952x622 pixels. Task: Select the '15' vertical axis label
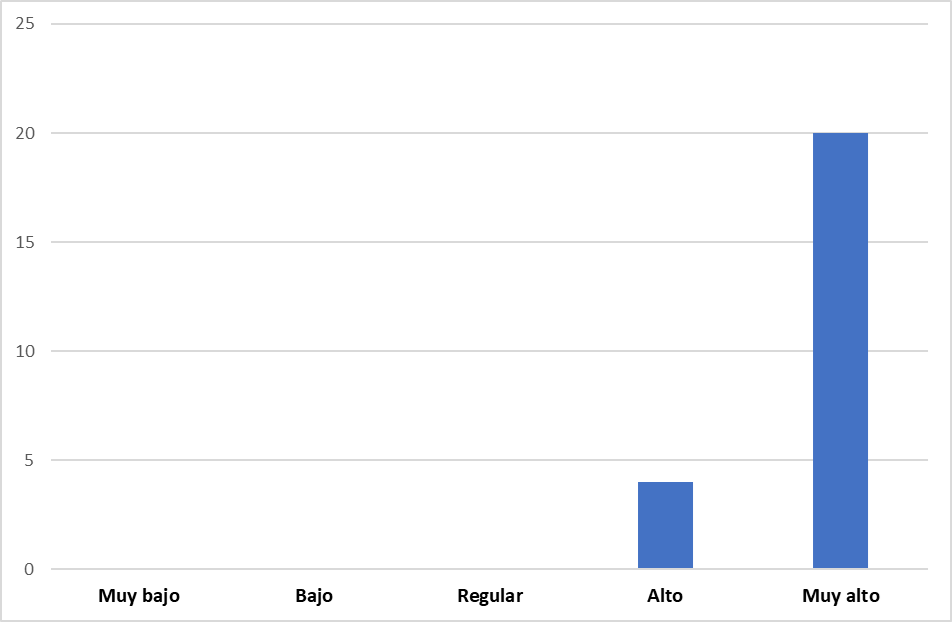25,242
